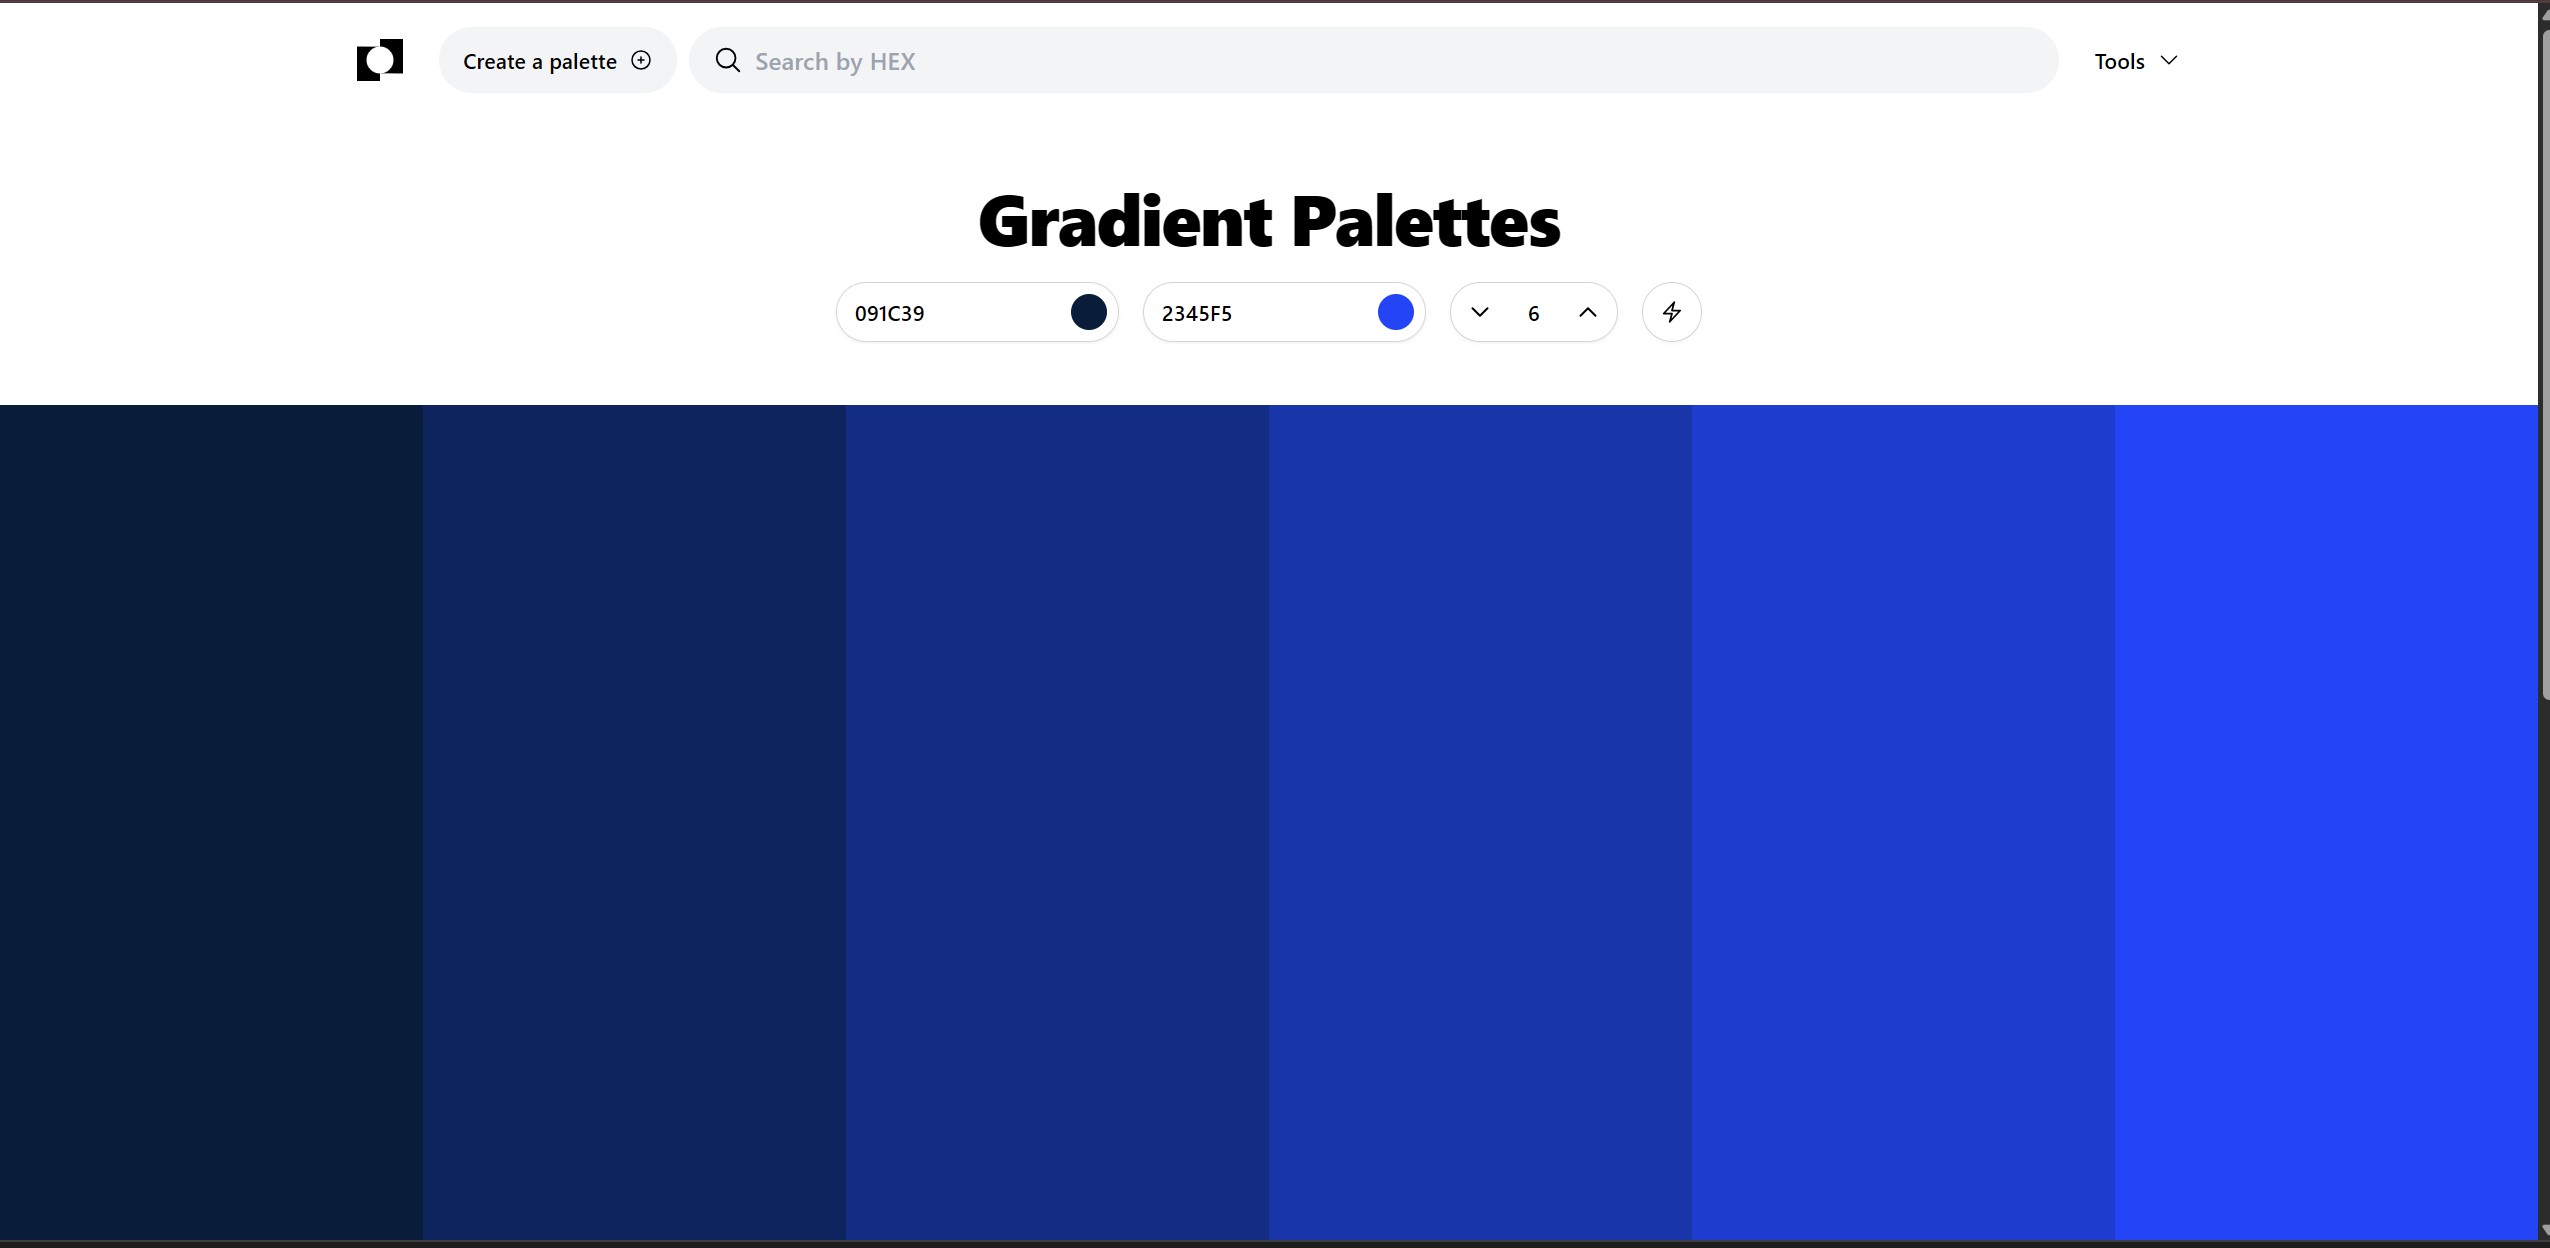
Task: Click the site logo icon
Action: [380, 60]
